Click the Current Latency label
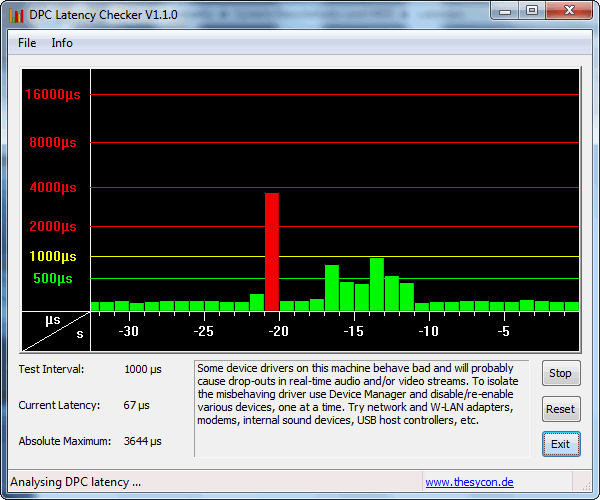The image size is (600, 500). click(x=59, y=406)
